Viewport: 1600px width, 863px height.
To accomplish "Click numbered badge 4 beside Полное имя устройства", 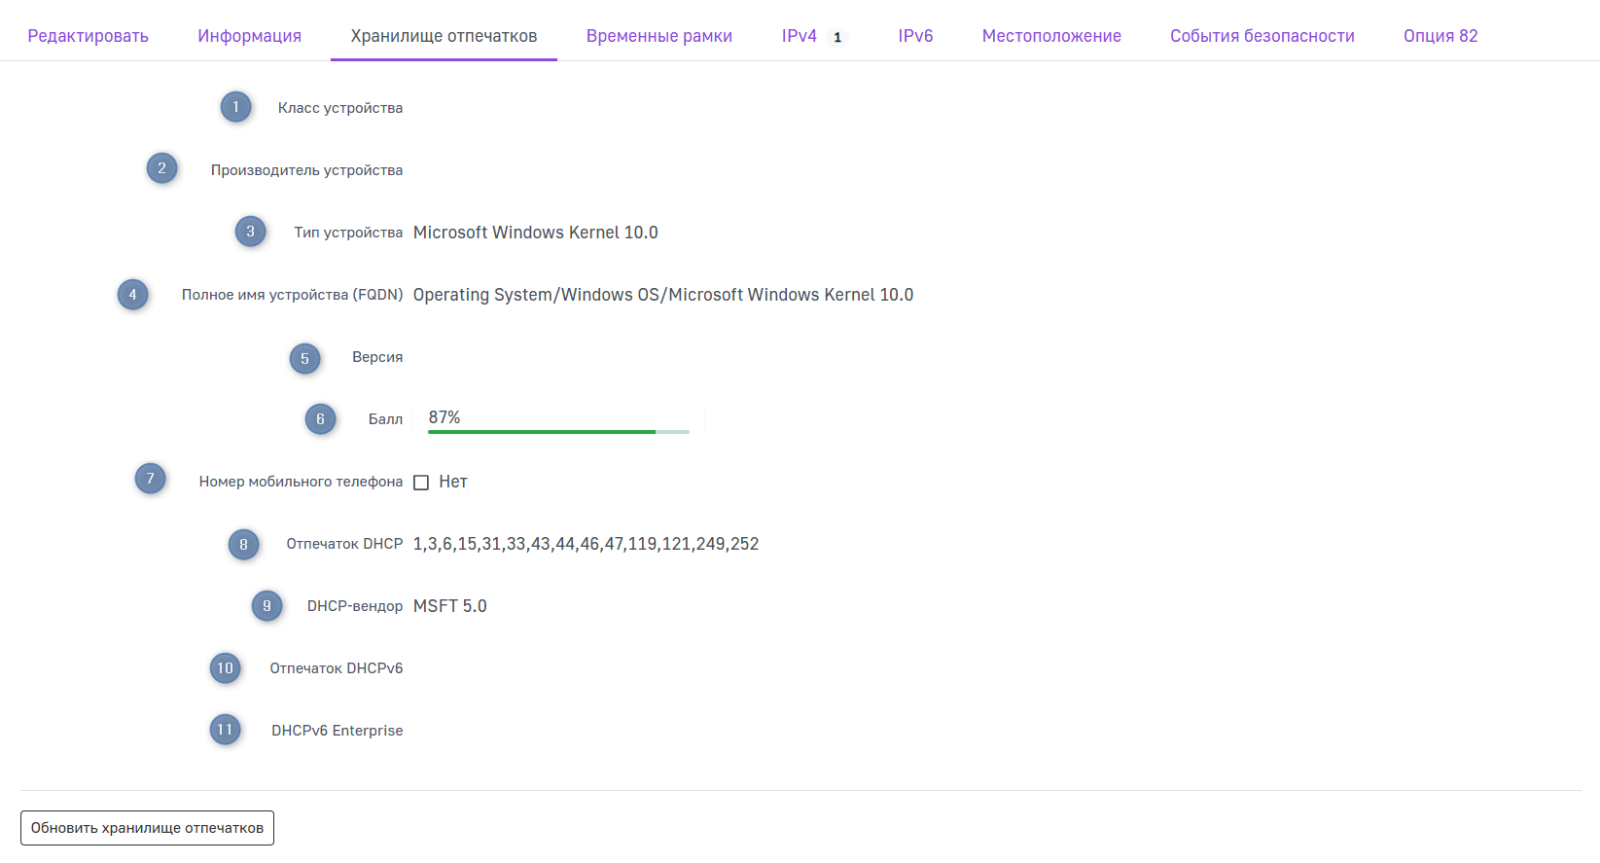I will click(133, 295).
